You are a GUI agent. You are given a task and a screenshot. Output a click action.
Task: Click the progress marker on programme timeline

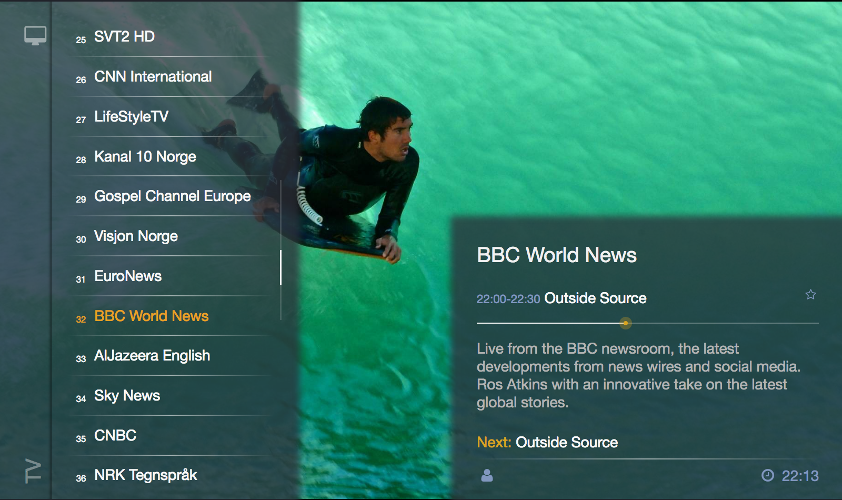pos(626,323)
